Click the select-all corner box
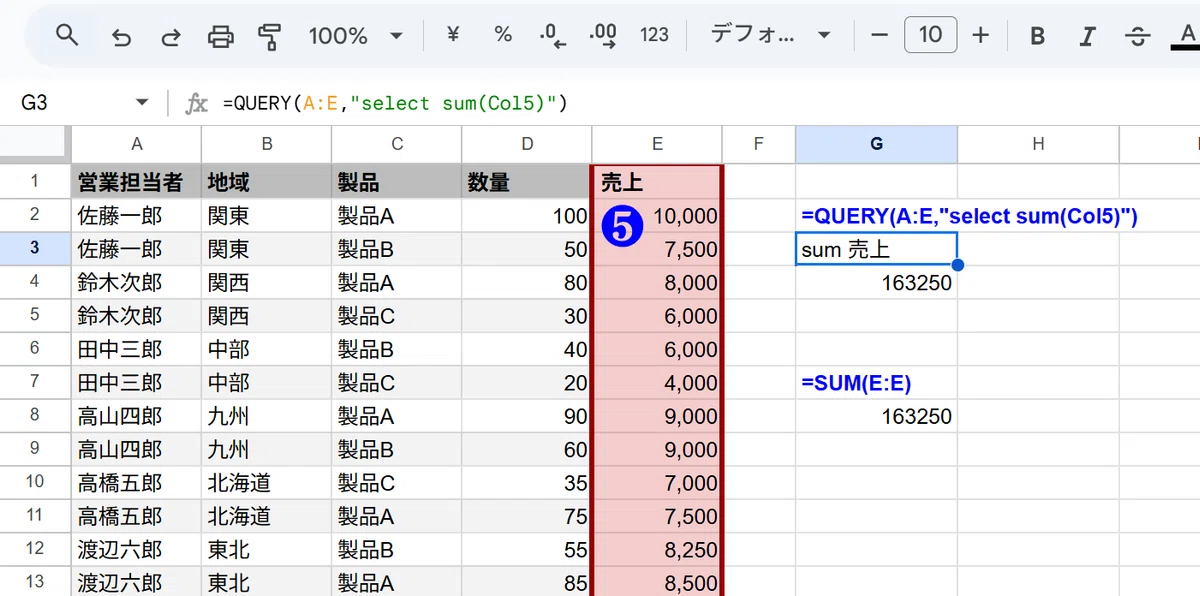The image size is (1200, 596). tap(34, 144)
